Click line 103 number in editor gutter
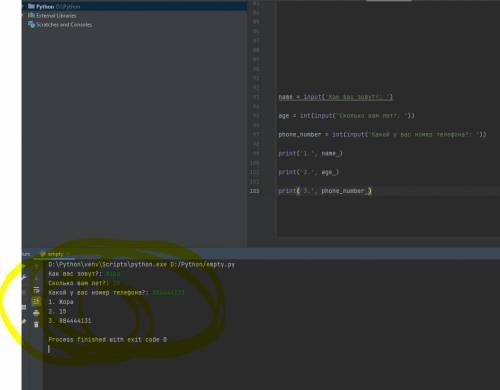This screenshot has height=390, width=500. (254, 191)
